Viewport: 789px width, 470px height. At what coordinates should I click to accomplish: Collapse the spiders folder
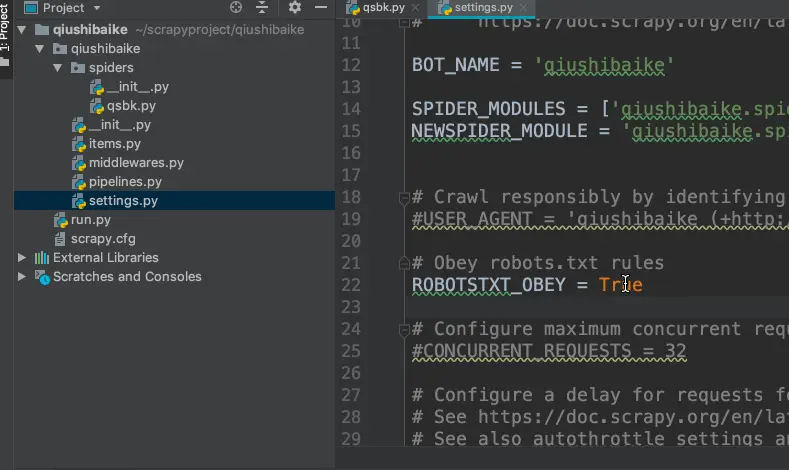[x=58, y=68]
